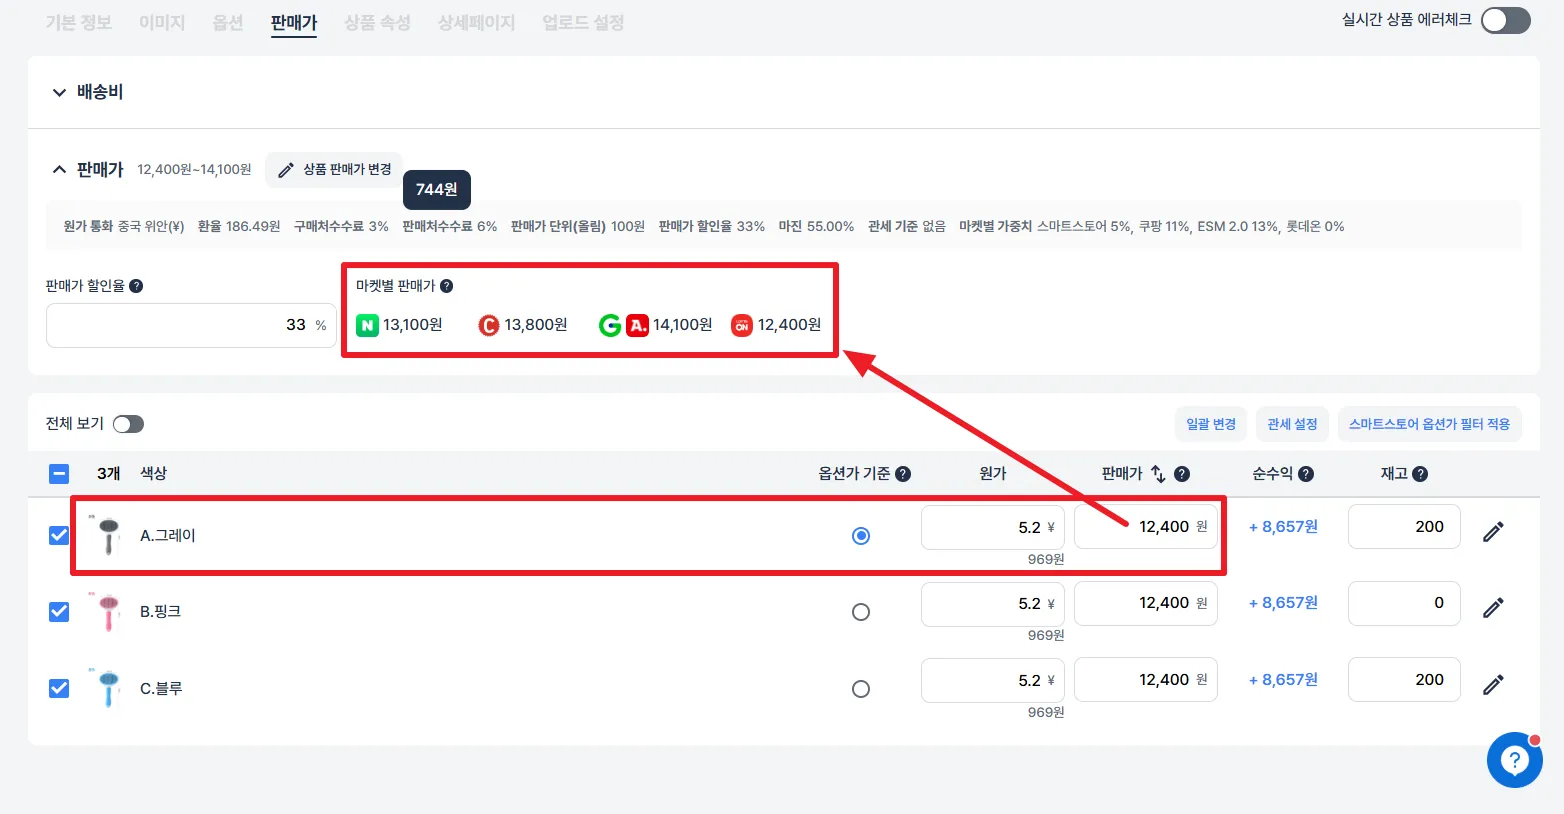
Task: Click the Naver market price icon
Action: 366,324
